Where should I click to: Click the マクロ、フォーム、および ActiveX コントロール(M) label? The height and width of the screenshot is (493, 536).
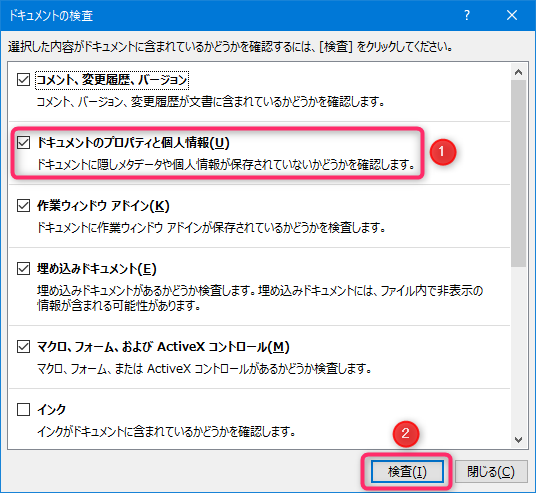pos(163,347)
